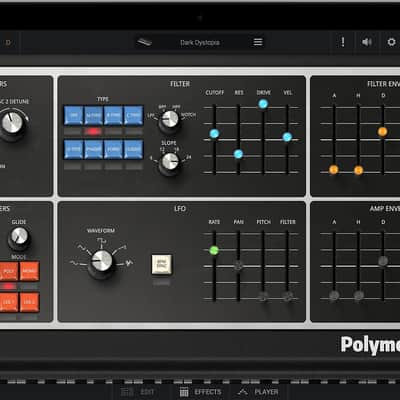Open the preset browser hamburger menu
Image resolution: width=400 pixels, height=400 pixels.
(x=258, y=42)
